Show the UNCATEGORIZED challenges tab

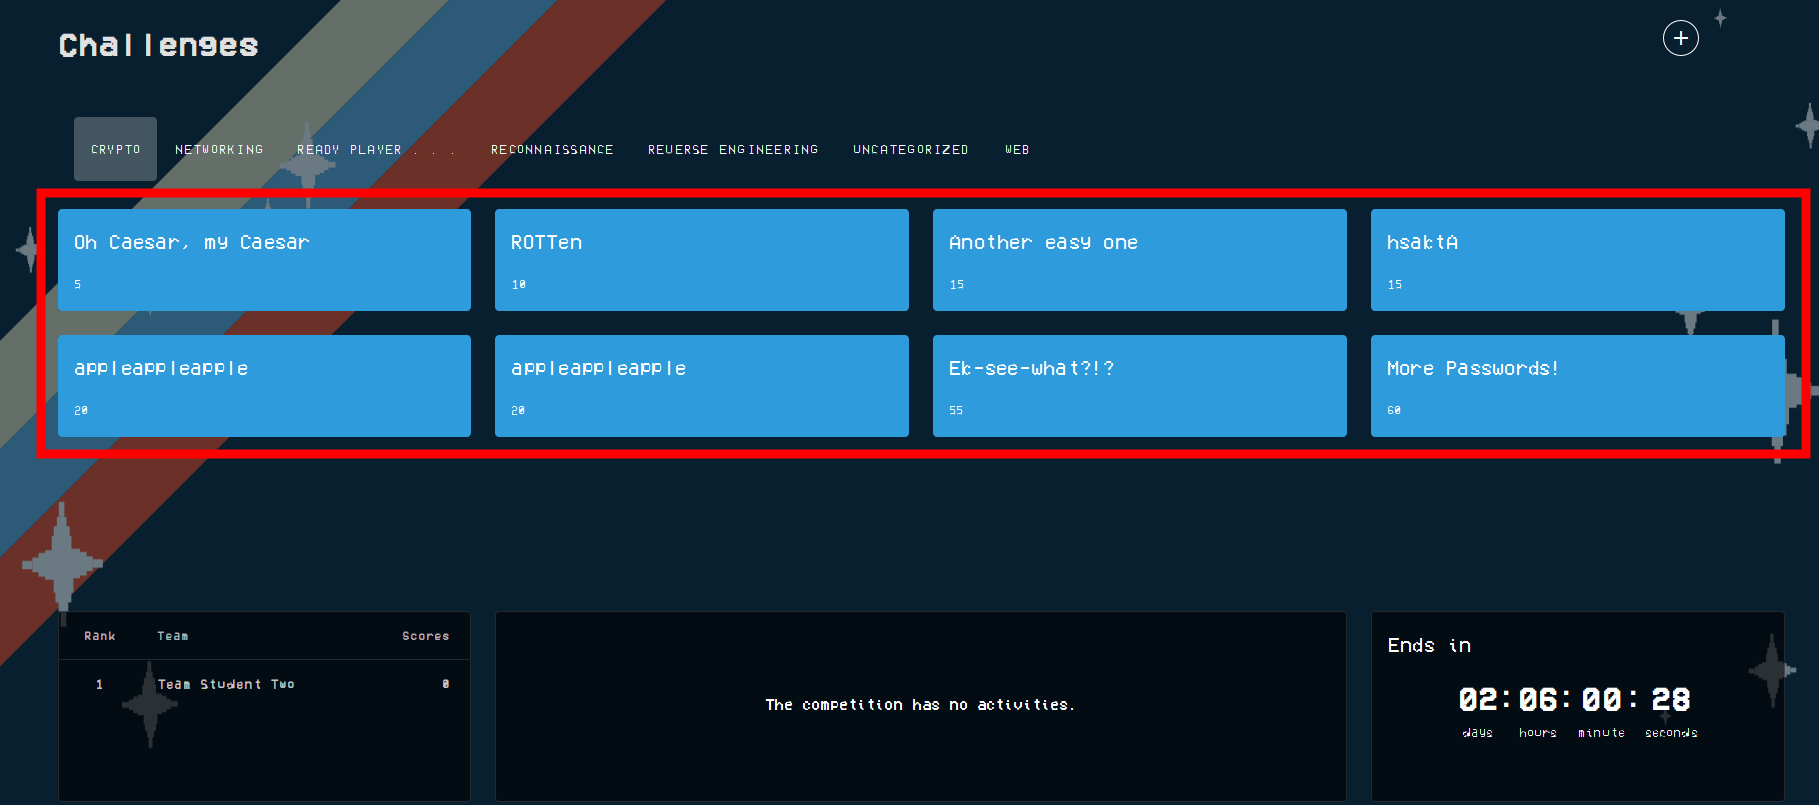pos(911,149)
